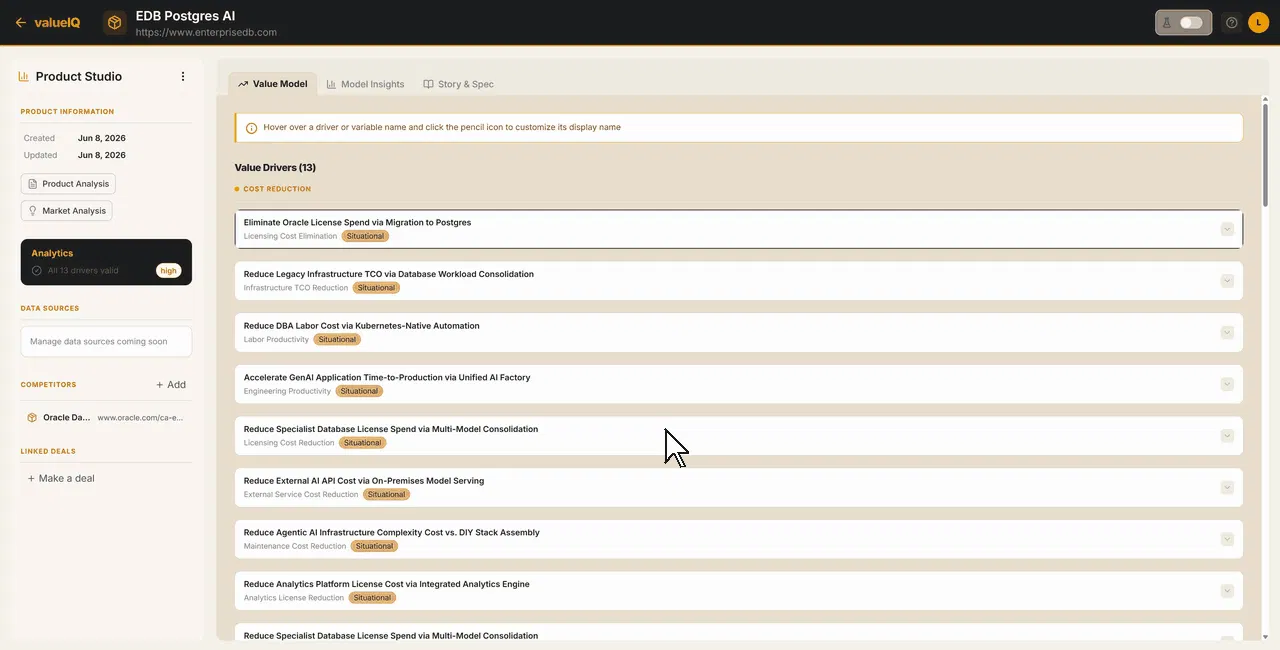Click Situational badge on External Service Cost Reduction
The height and width of the screenshot is (650, 1280).
386,495
